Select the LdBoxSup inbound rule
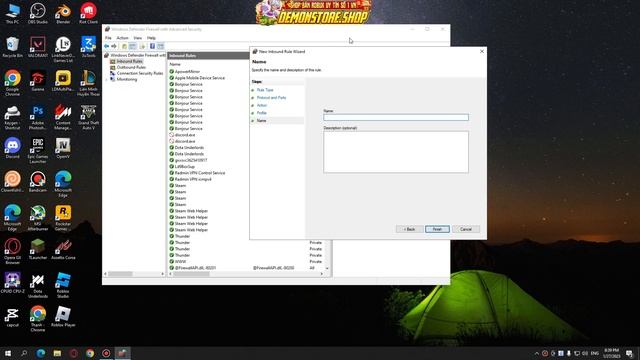Image resolution: width=640 pixels, height=360 pixels. coord(185,167)
